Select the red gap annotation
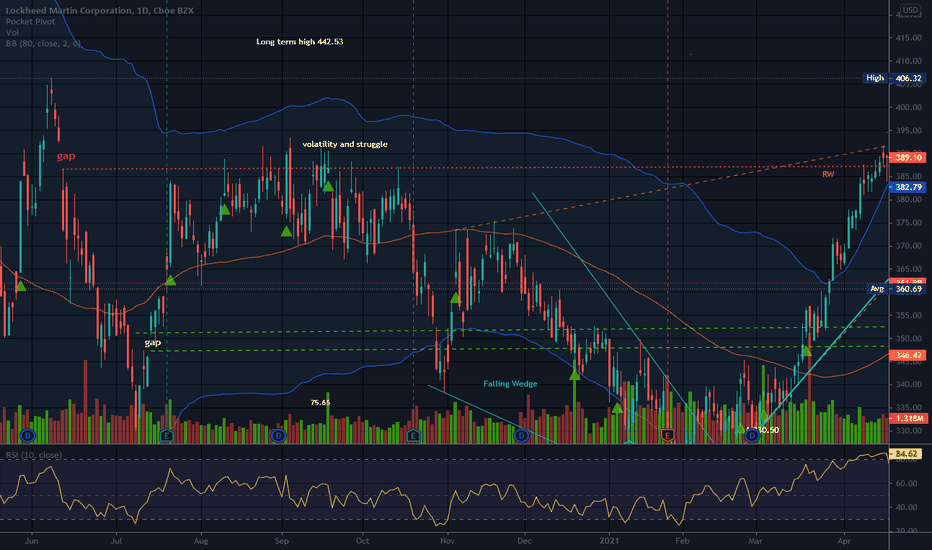 pyautogui.click(x=66, y=156)
